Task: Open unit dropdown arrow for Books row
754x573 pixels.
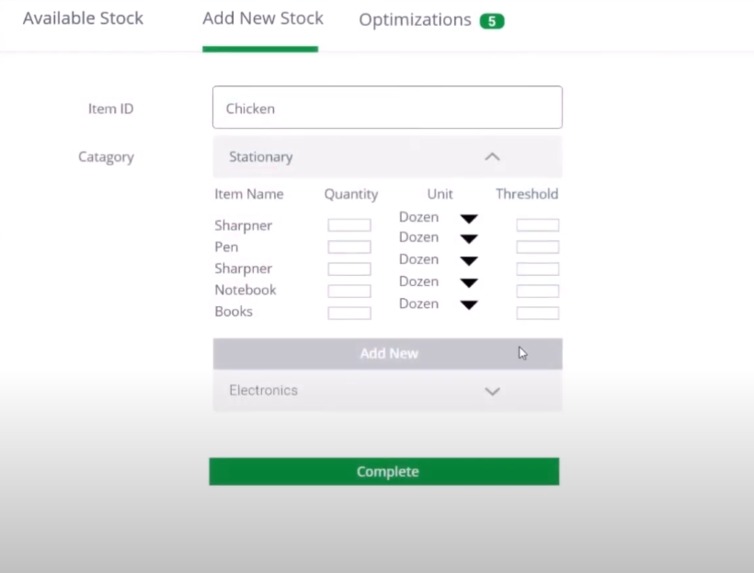Action: pyautogui.click(x=469, y=305)
